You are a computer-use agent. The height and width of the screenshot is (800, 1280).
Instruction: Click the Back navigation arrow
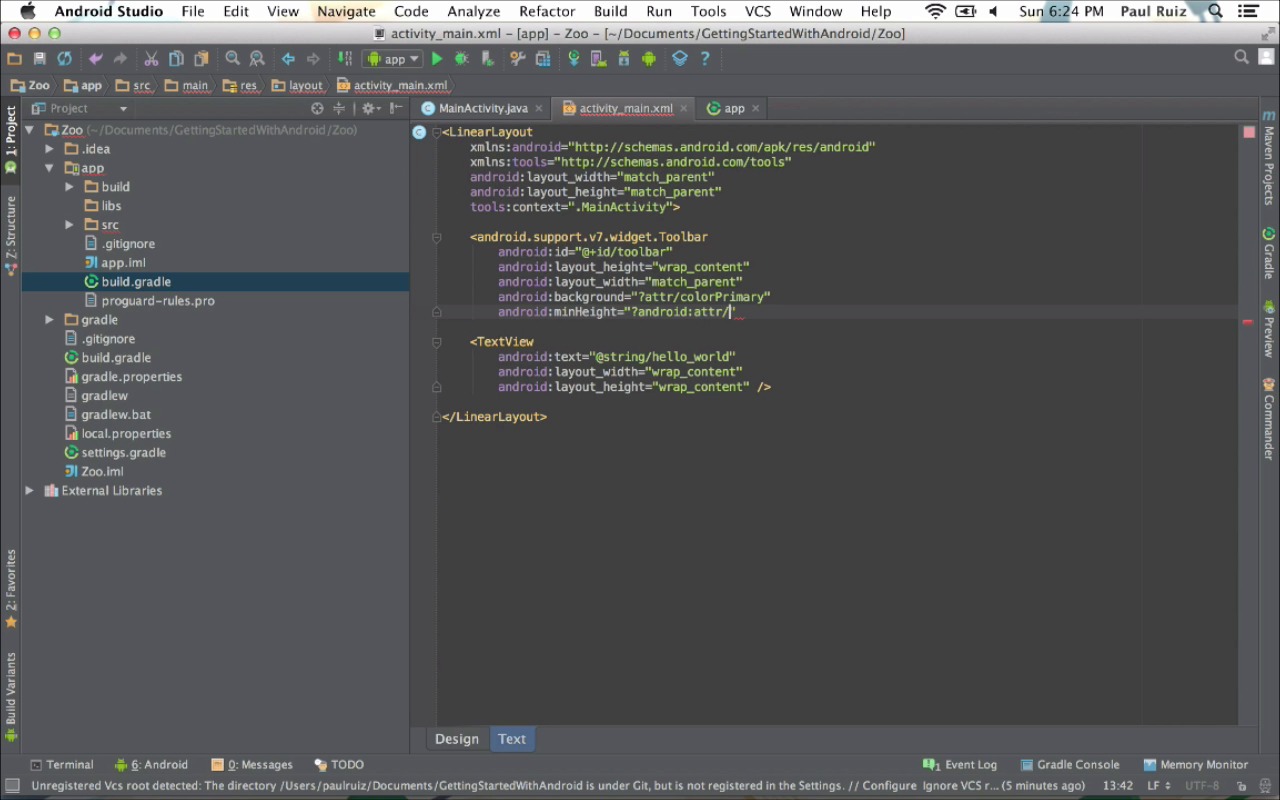click(288, 59)
